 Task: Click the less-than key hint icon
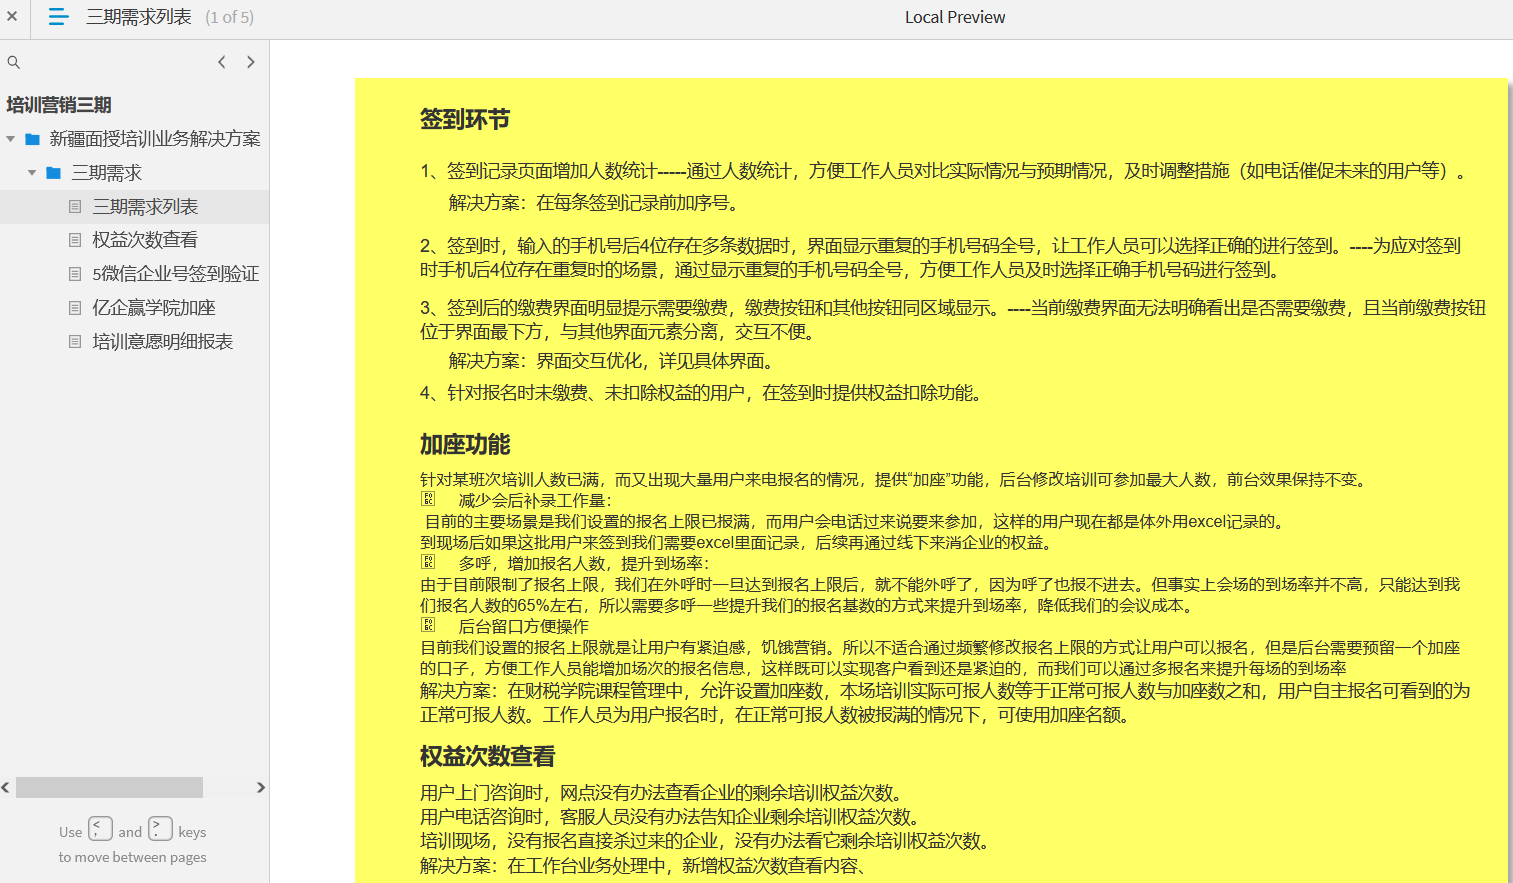[100, 829]
